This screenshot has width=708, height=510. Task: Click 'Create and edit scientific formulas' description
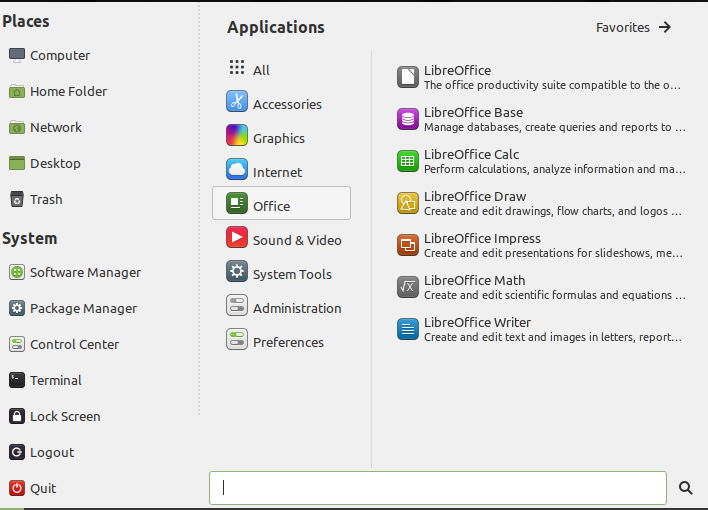tap(555, 295)
